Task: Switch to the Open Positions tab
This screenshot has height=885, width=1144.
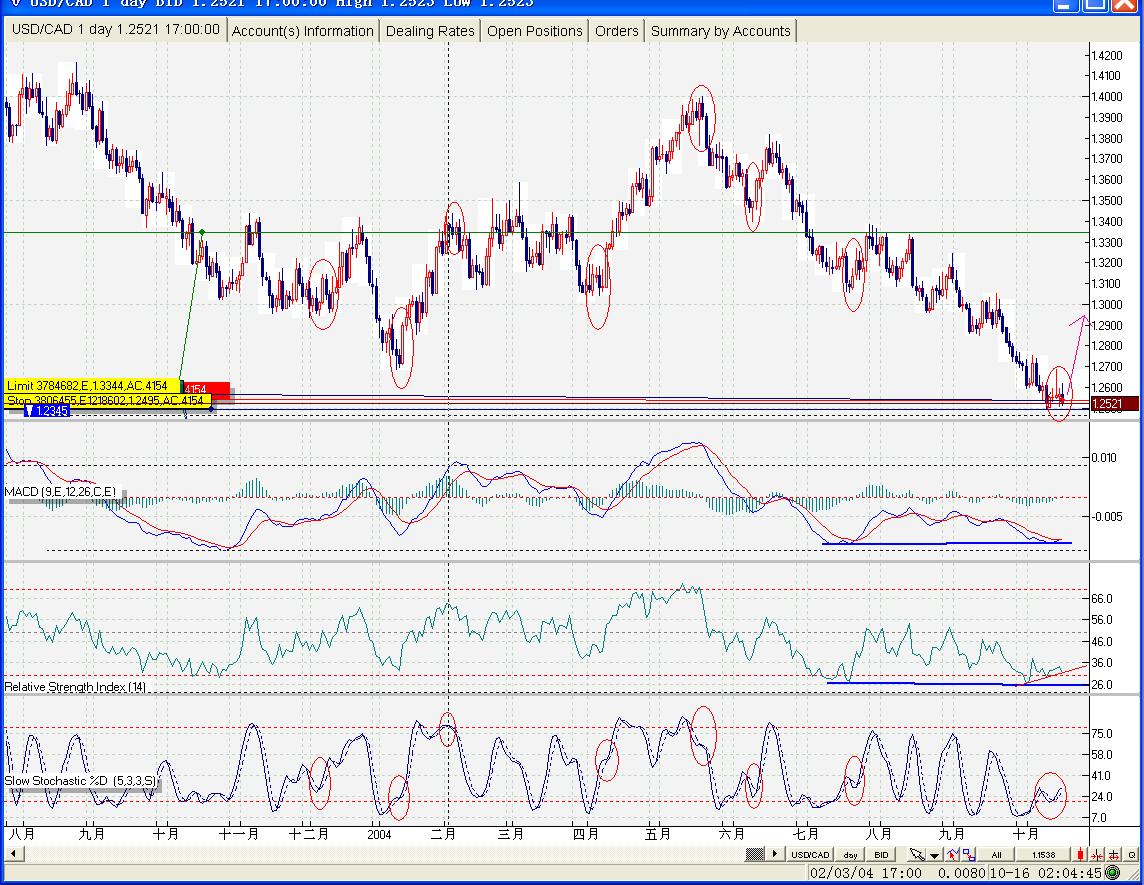Action: pos(534,31)
